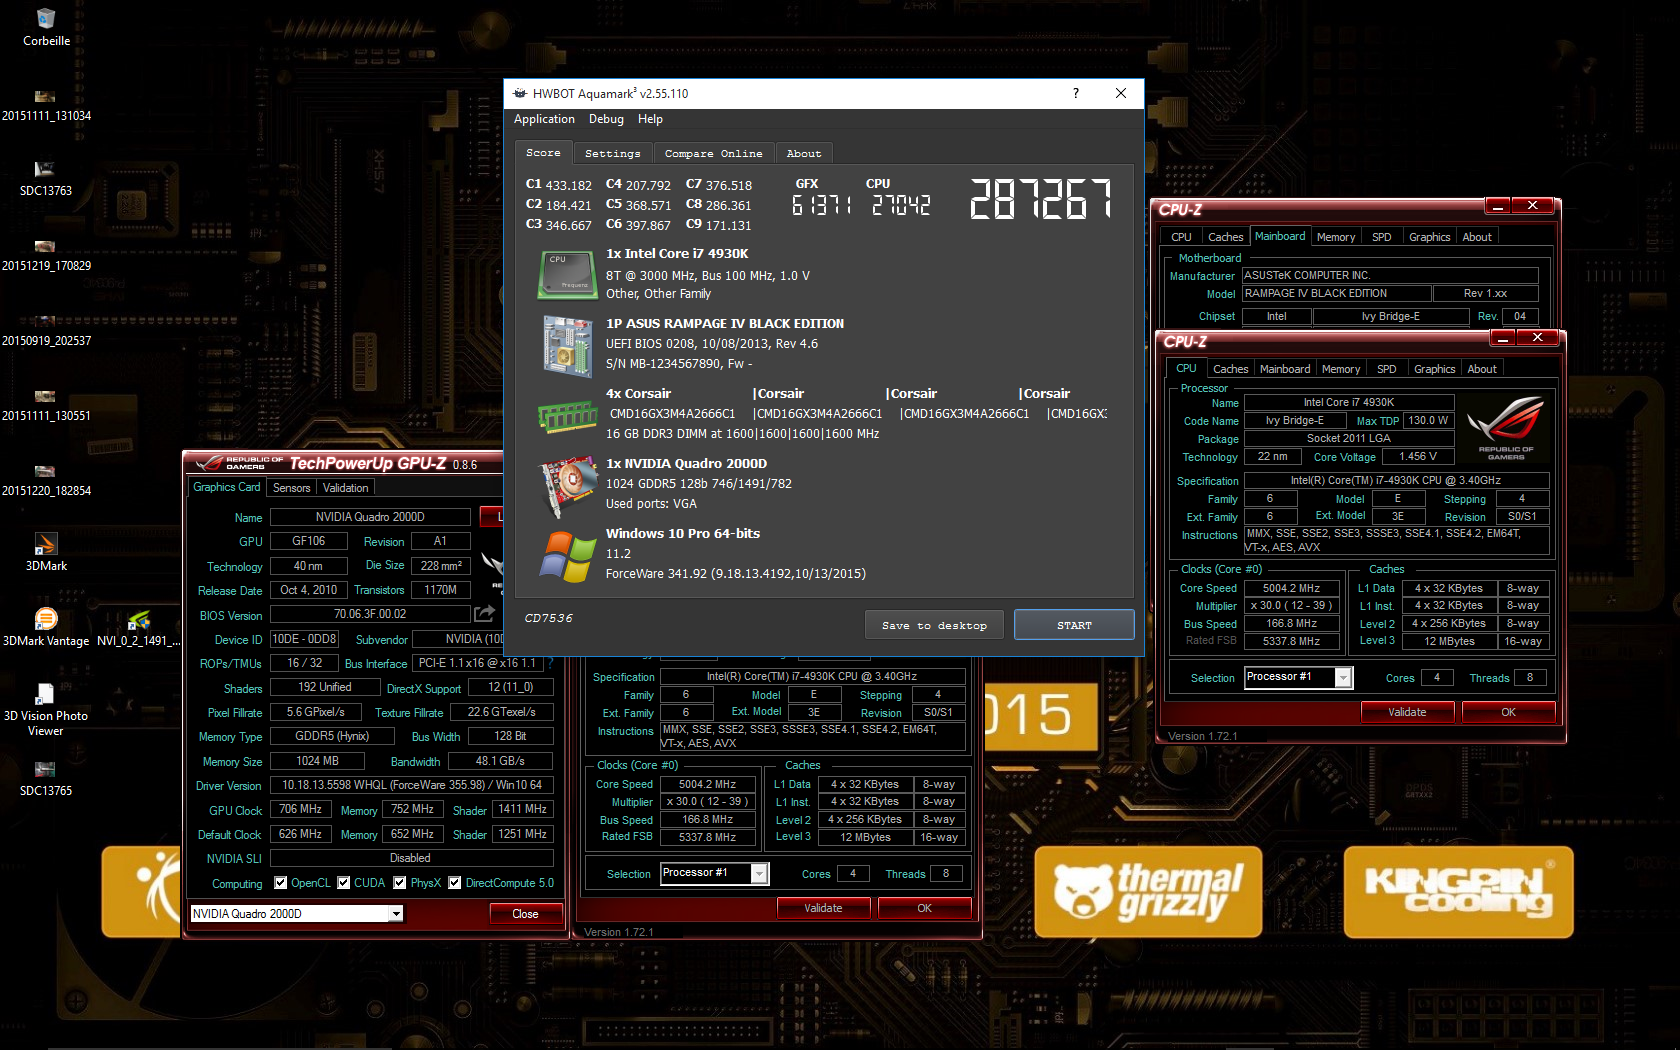Click the Republic of Gamers logo in CPU-Z

coord(1505,427)
